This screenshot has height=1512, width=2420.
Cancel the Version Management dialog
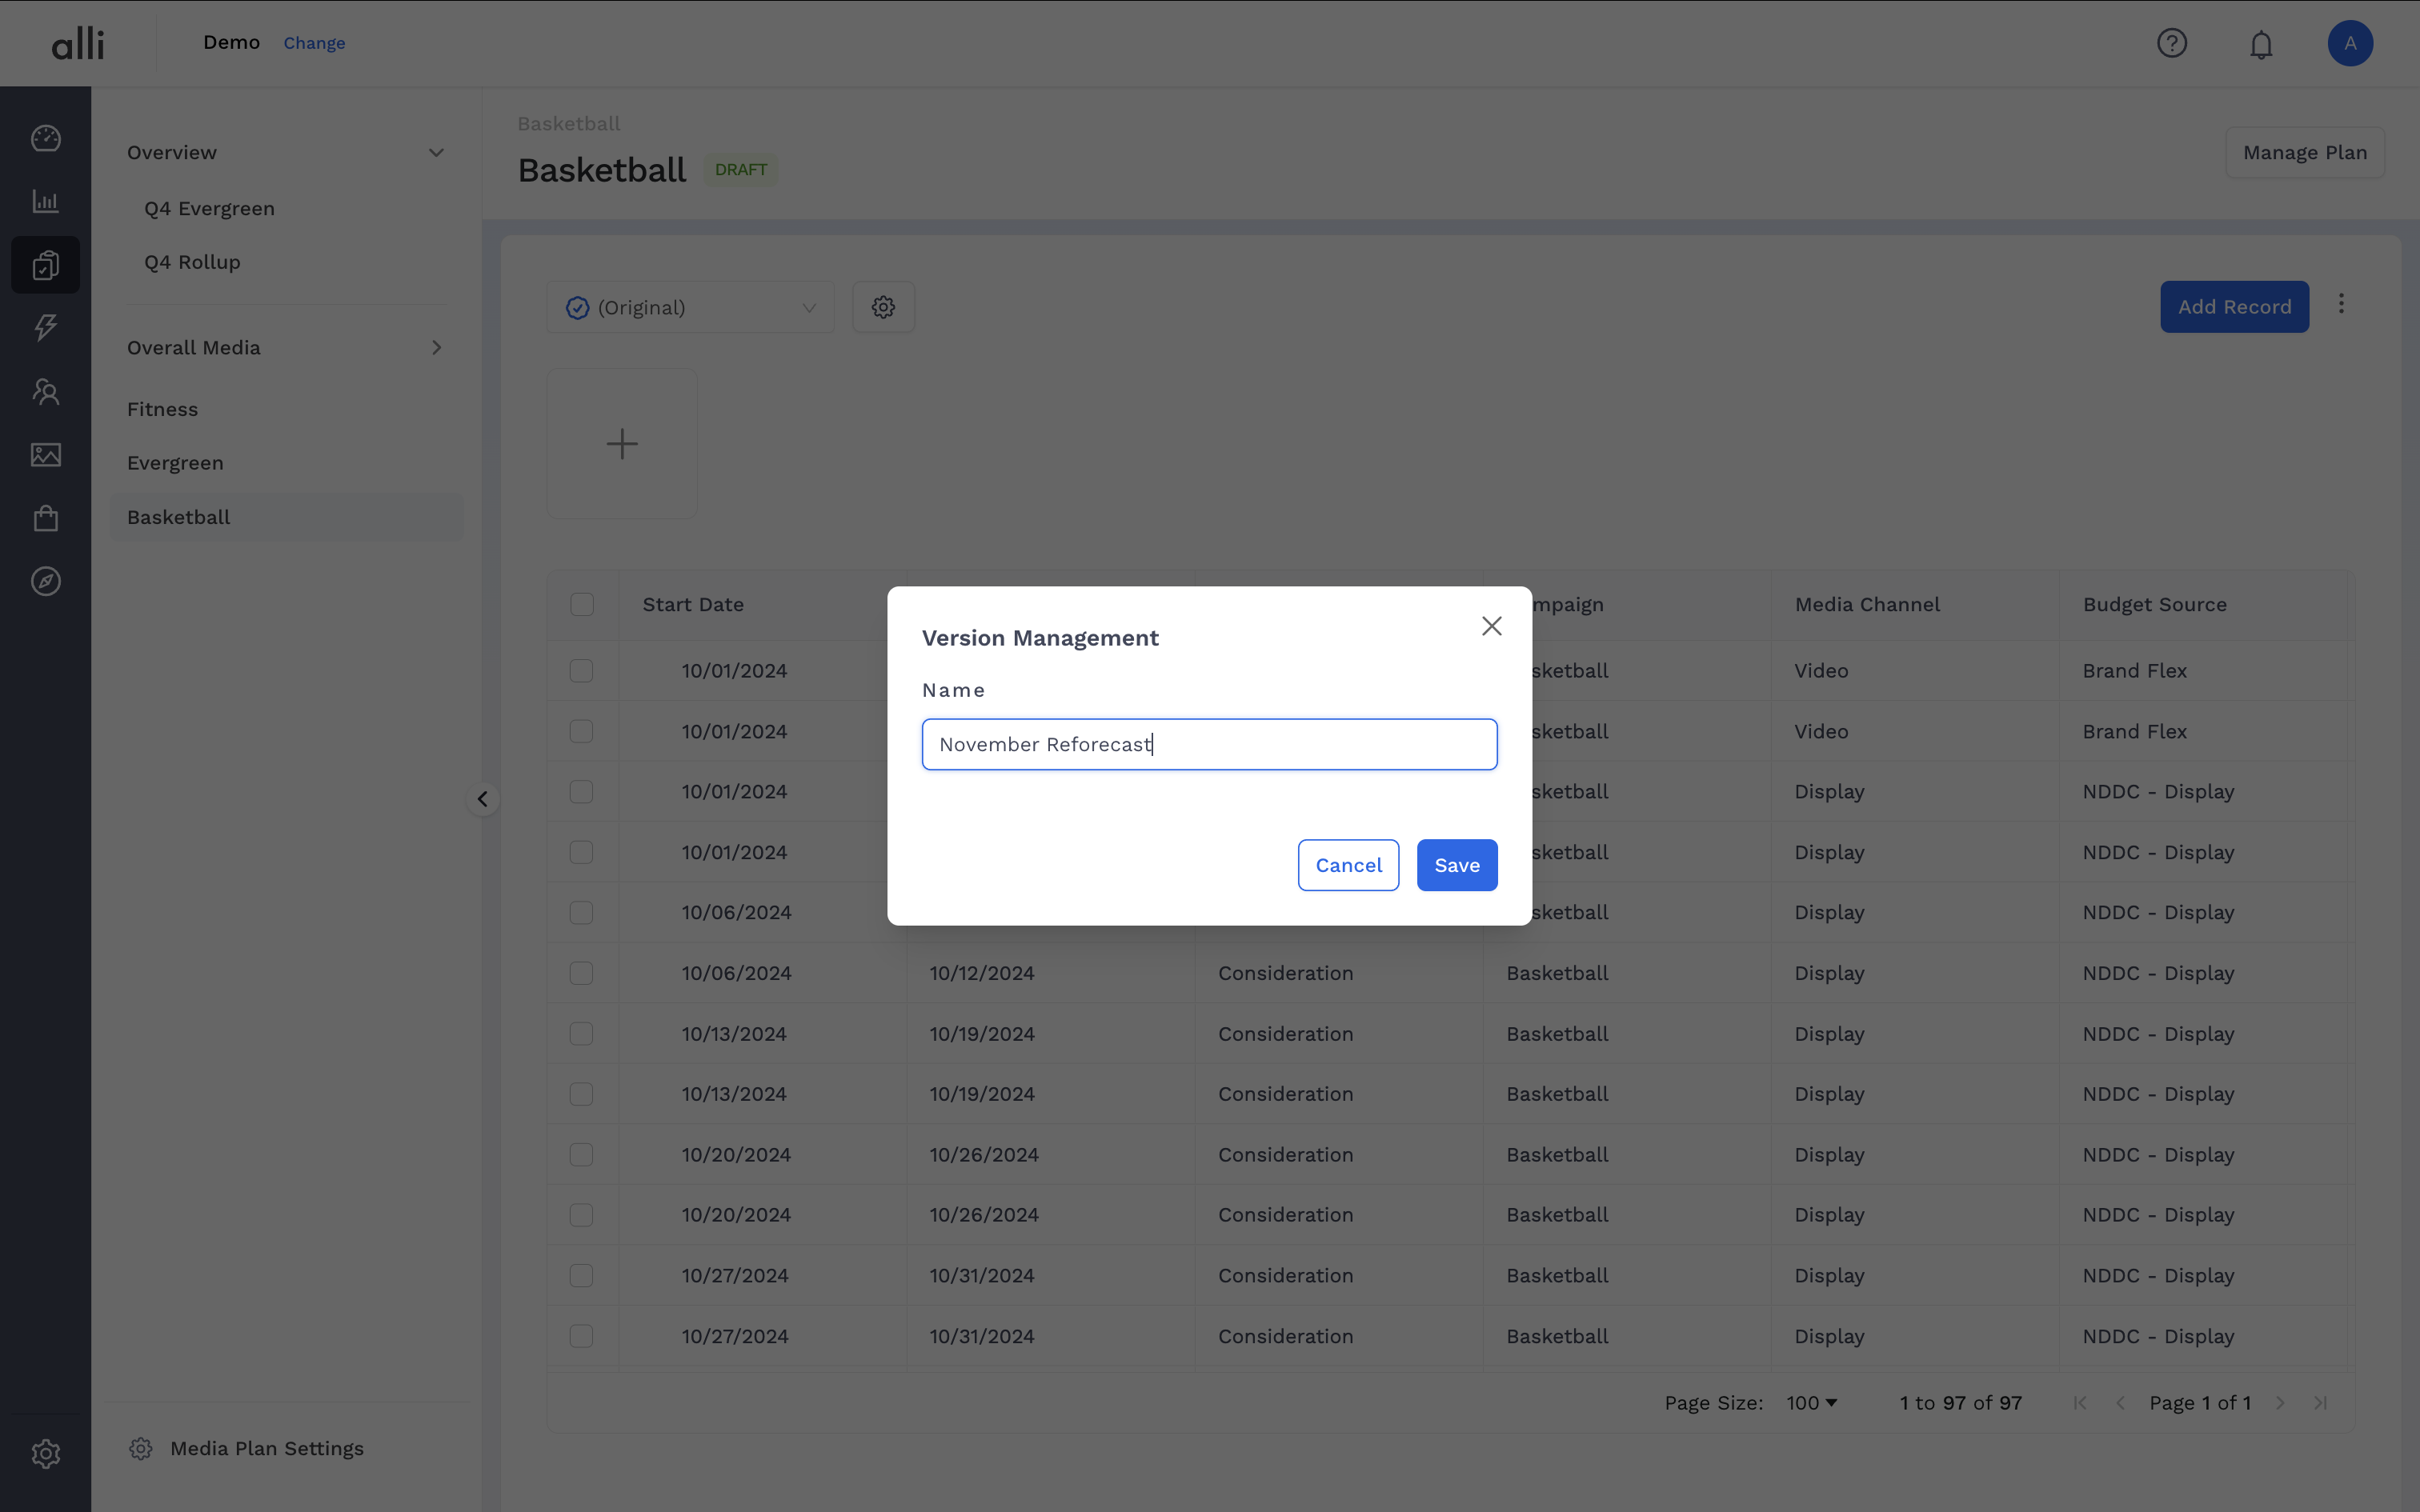pos(1348,865)
